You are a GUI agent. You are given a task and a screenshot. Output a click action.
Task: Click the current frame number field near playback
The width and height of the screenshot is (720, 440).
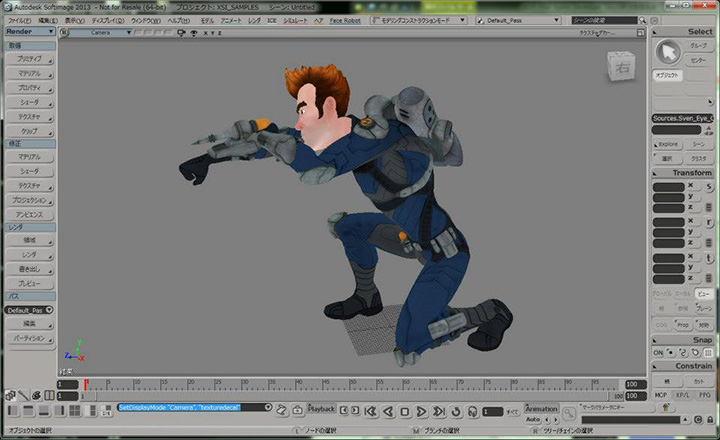pyautogui.click(x=493, y=412)
